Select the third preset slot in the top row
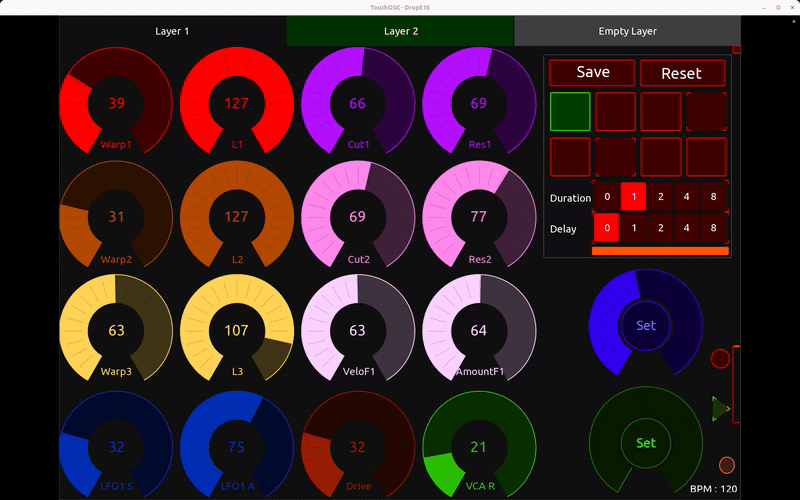Screen dimensions: 800x500 coord(661,111)
